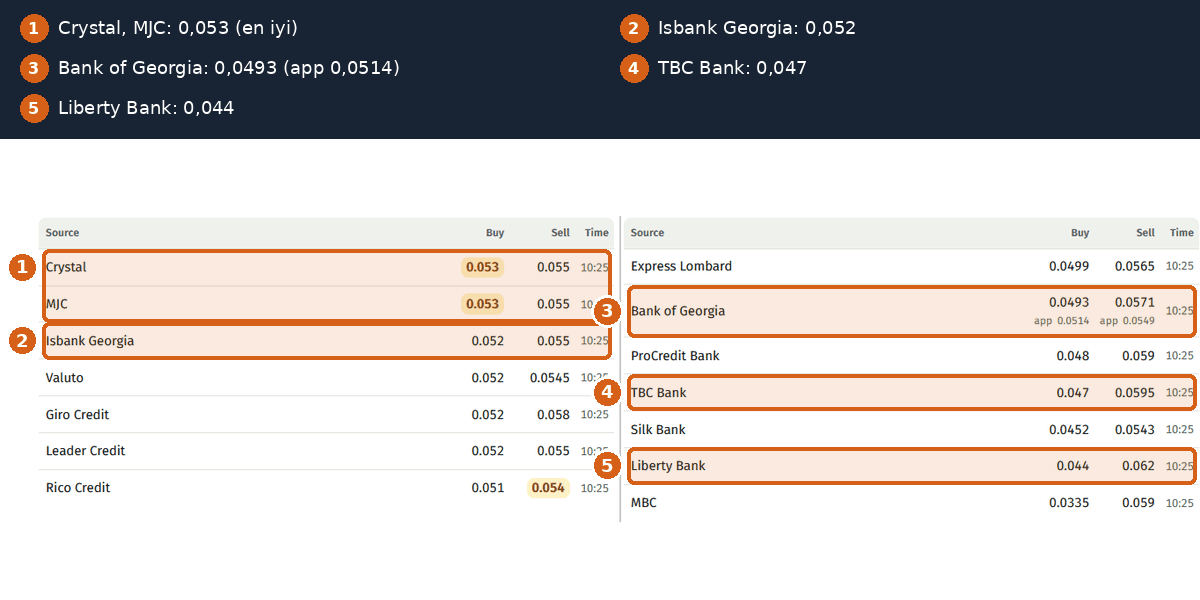Click the TBC Bank source name
This screenshot has height=600, width=1200.
click(x=659, y=393)
